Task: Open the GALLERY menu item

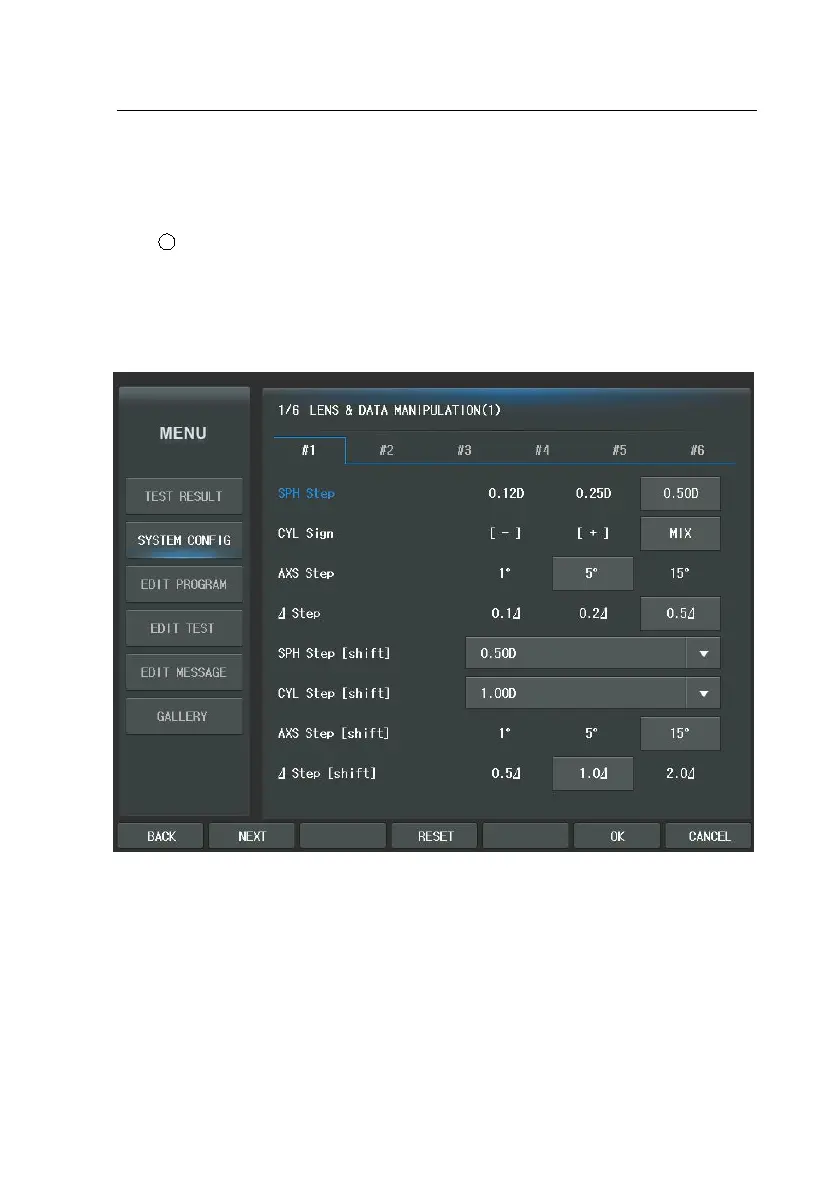Action: 184,716
